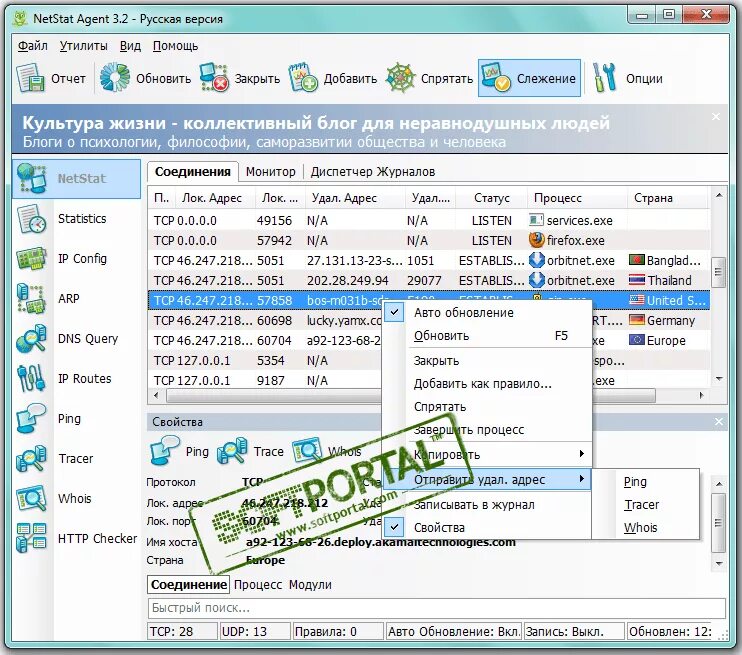Switch to the Монитор tab
The image size is (742, 655).
(271, 172)
